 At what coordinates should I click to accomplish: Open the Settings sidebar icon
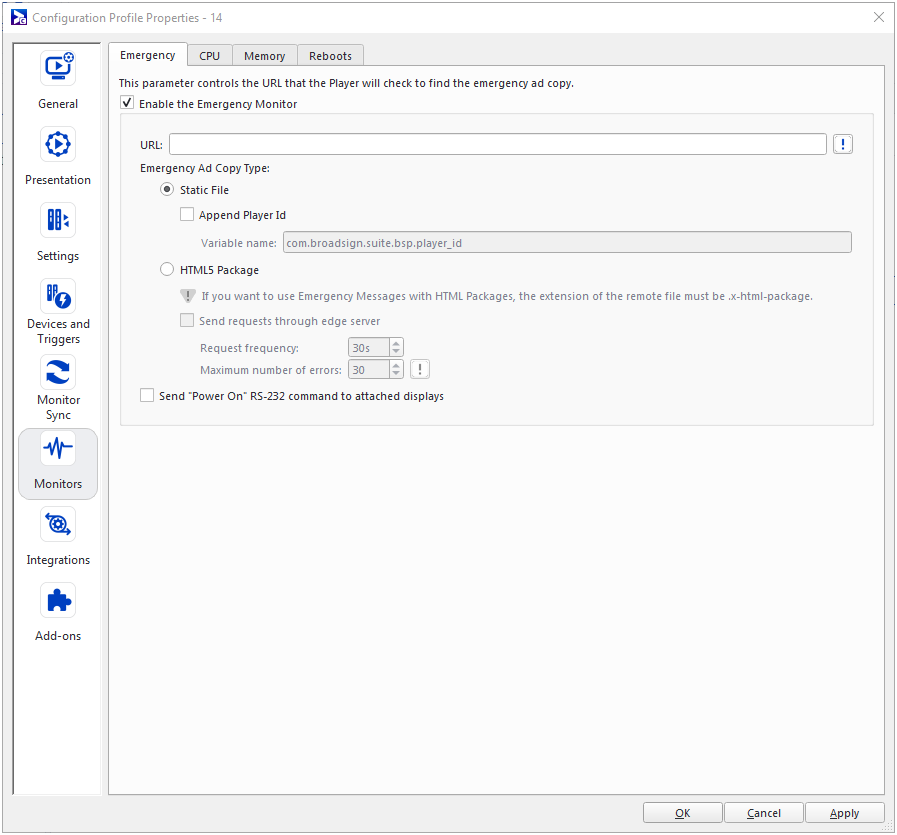(x=58, y=220)
